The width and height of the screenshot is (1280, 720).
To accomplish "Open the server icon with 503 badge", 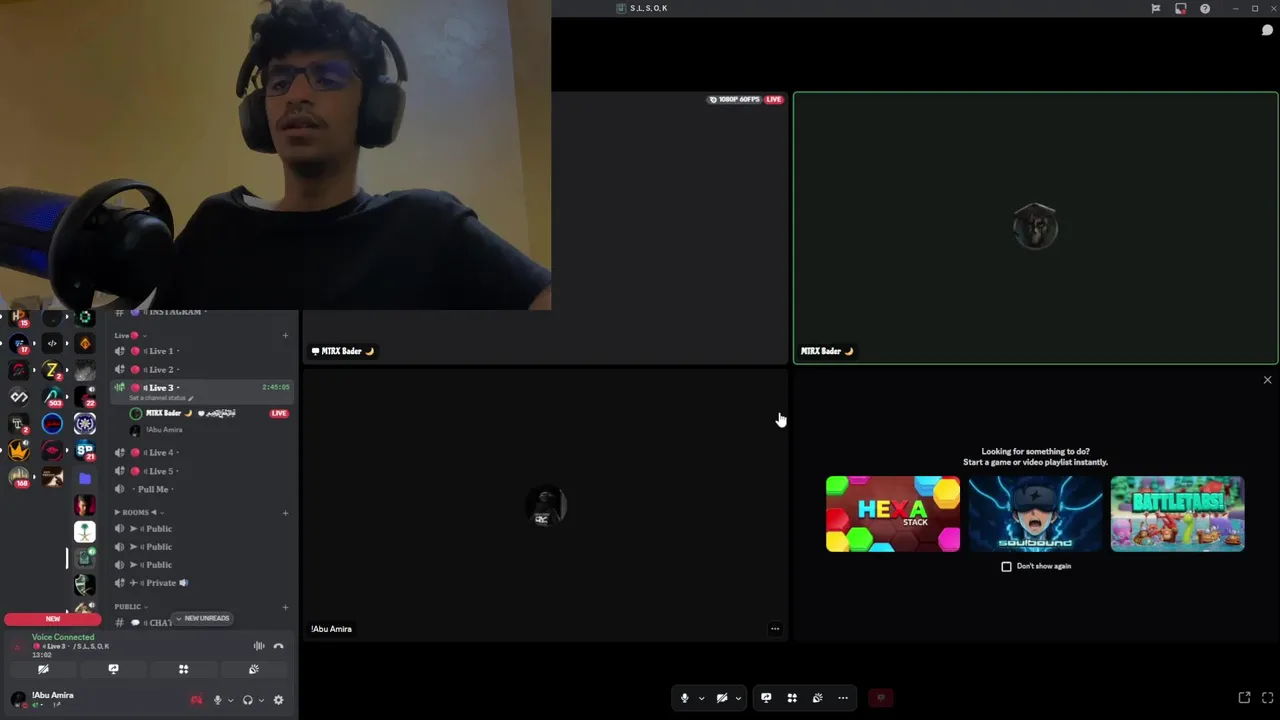I will (x=52, y=397).
